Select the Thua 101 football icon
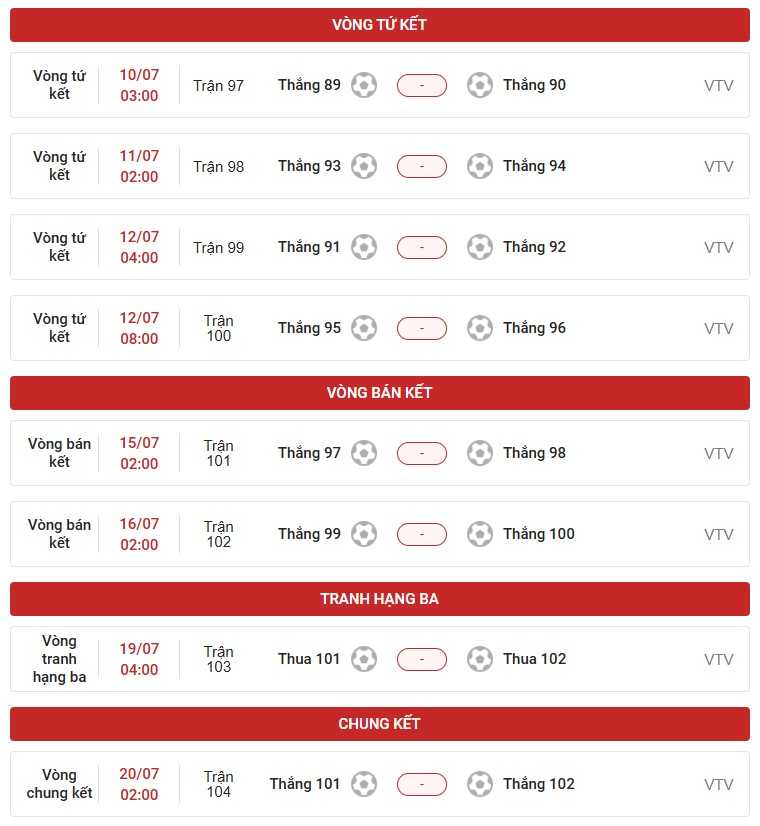The height and width of the screenshot is (826, 760). coord(364,659)
